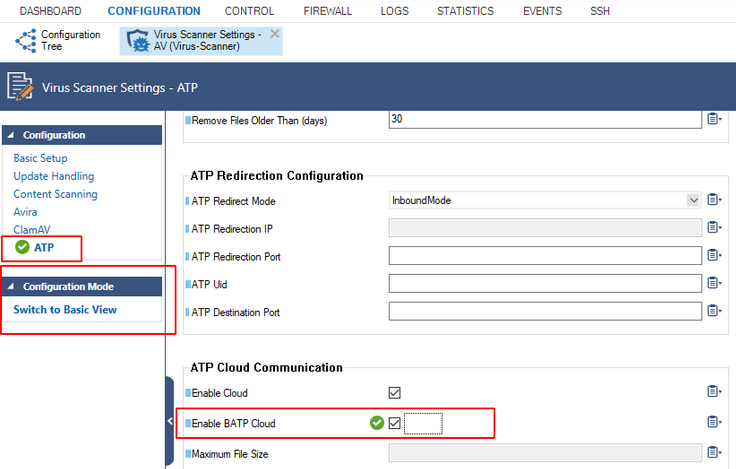Screen dimensions: 736x469
Task: Click the clipboard icon beside ATP Redirect Mode
Action: 714,200
